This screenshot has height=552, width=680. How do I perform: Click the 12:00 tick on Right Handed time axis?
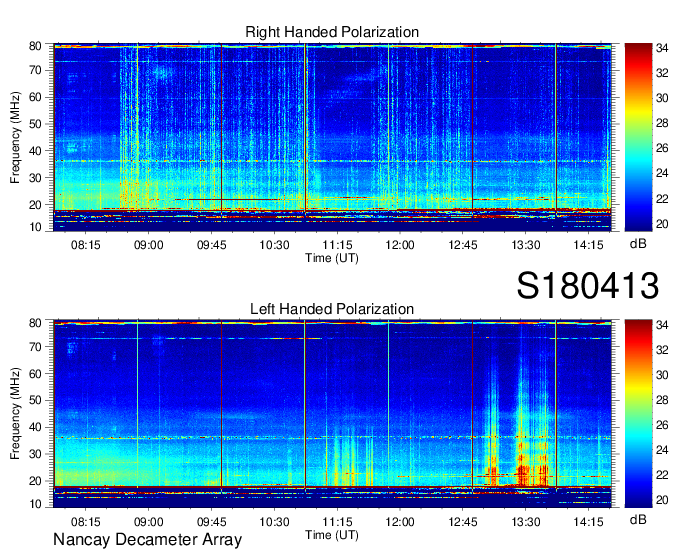(400, 245)
